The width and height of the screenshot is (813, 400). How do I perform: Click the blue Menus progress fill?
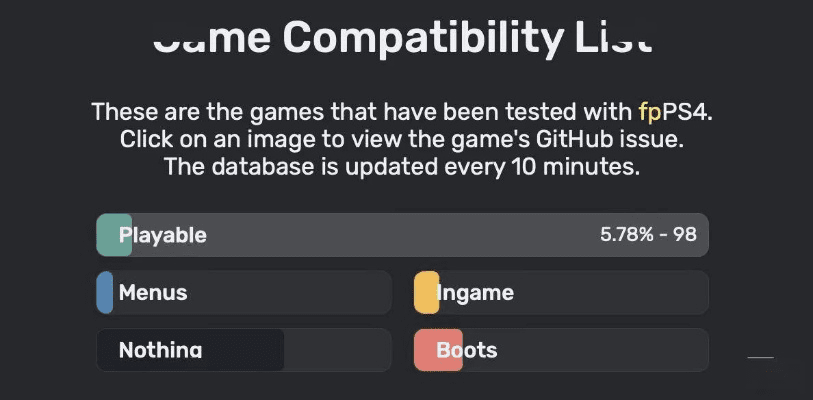104,293
